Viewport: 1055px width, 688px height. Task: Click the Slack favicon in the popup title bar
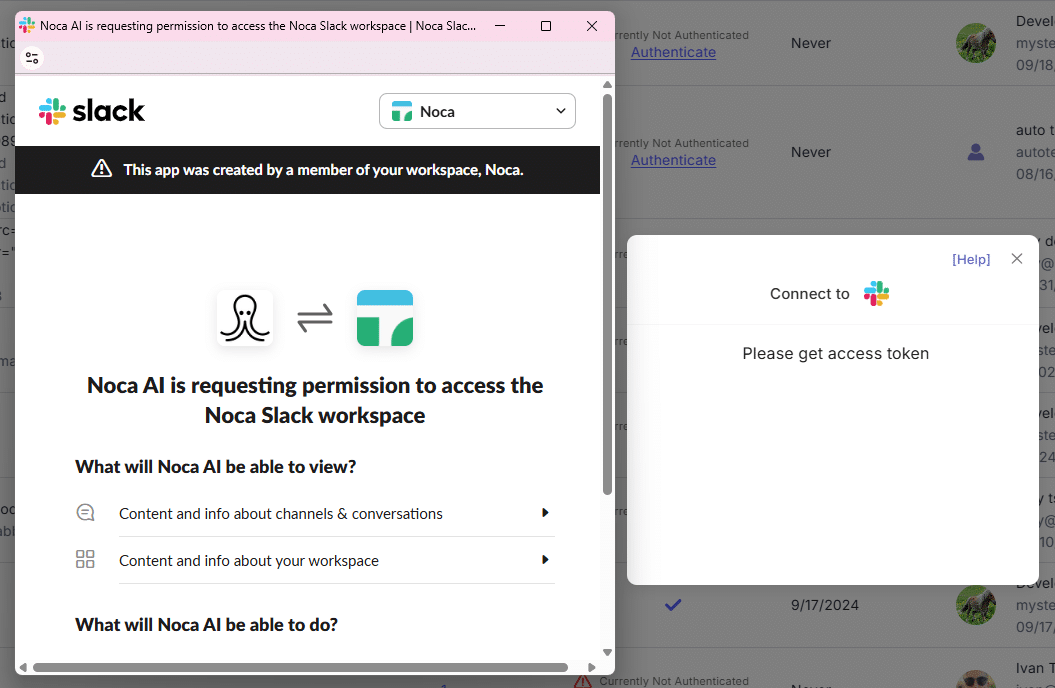[x=27, y=26]
